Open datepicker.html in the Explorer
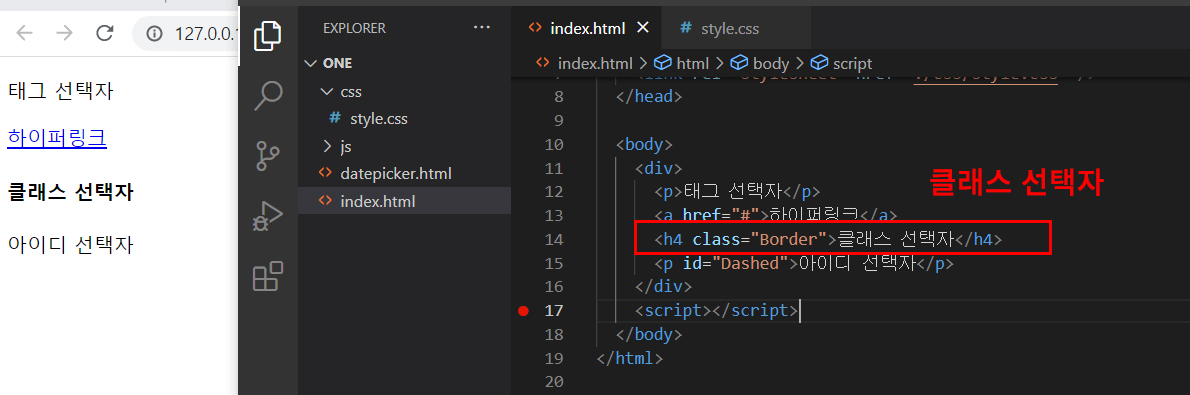Screen dimensions: 1190x395 395,173
